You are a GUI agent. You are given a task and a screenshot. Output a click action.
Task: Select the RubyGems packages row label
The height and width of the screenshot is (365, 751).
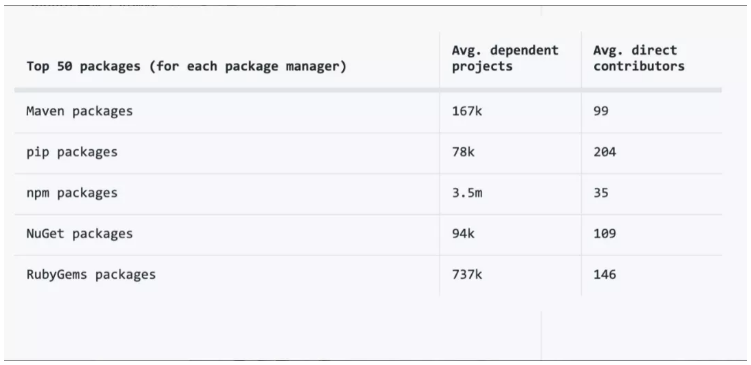pyautogui.click(x=91, y=274)
